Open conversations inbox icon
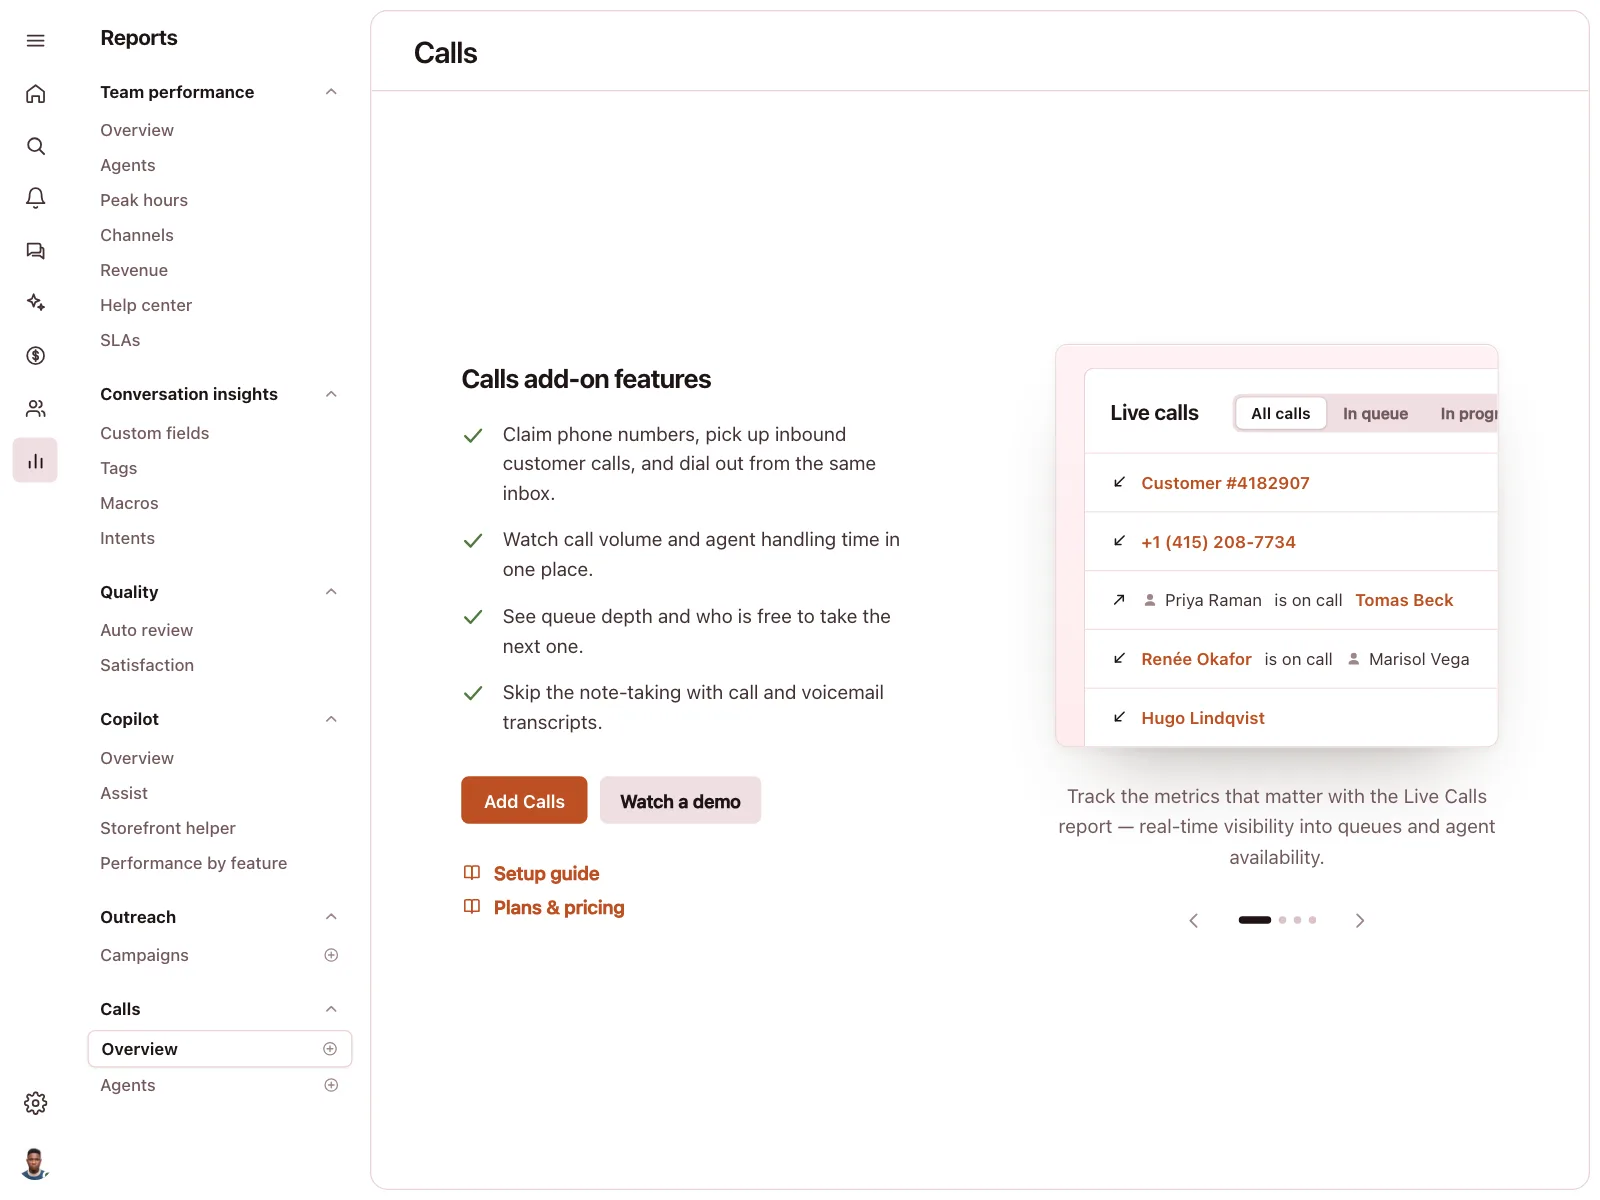 click(x=36, y=251)
